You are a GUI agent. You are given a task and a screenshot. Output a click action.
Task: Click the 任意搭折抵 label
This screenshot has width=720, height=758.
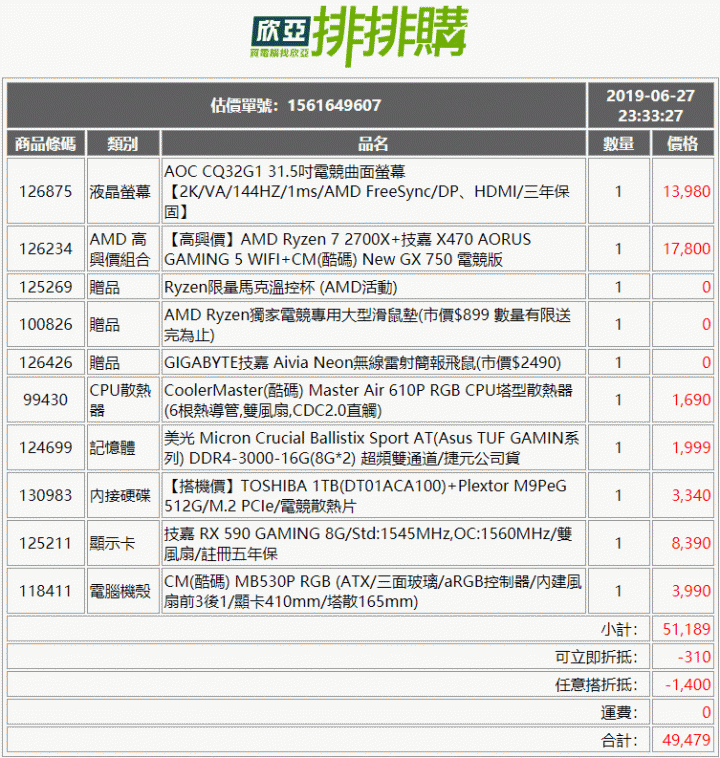point(596,685)
